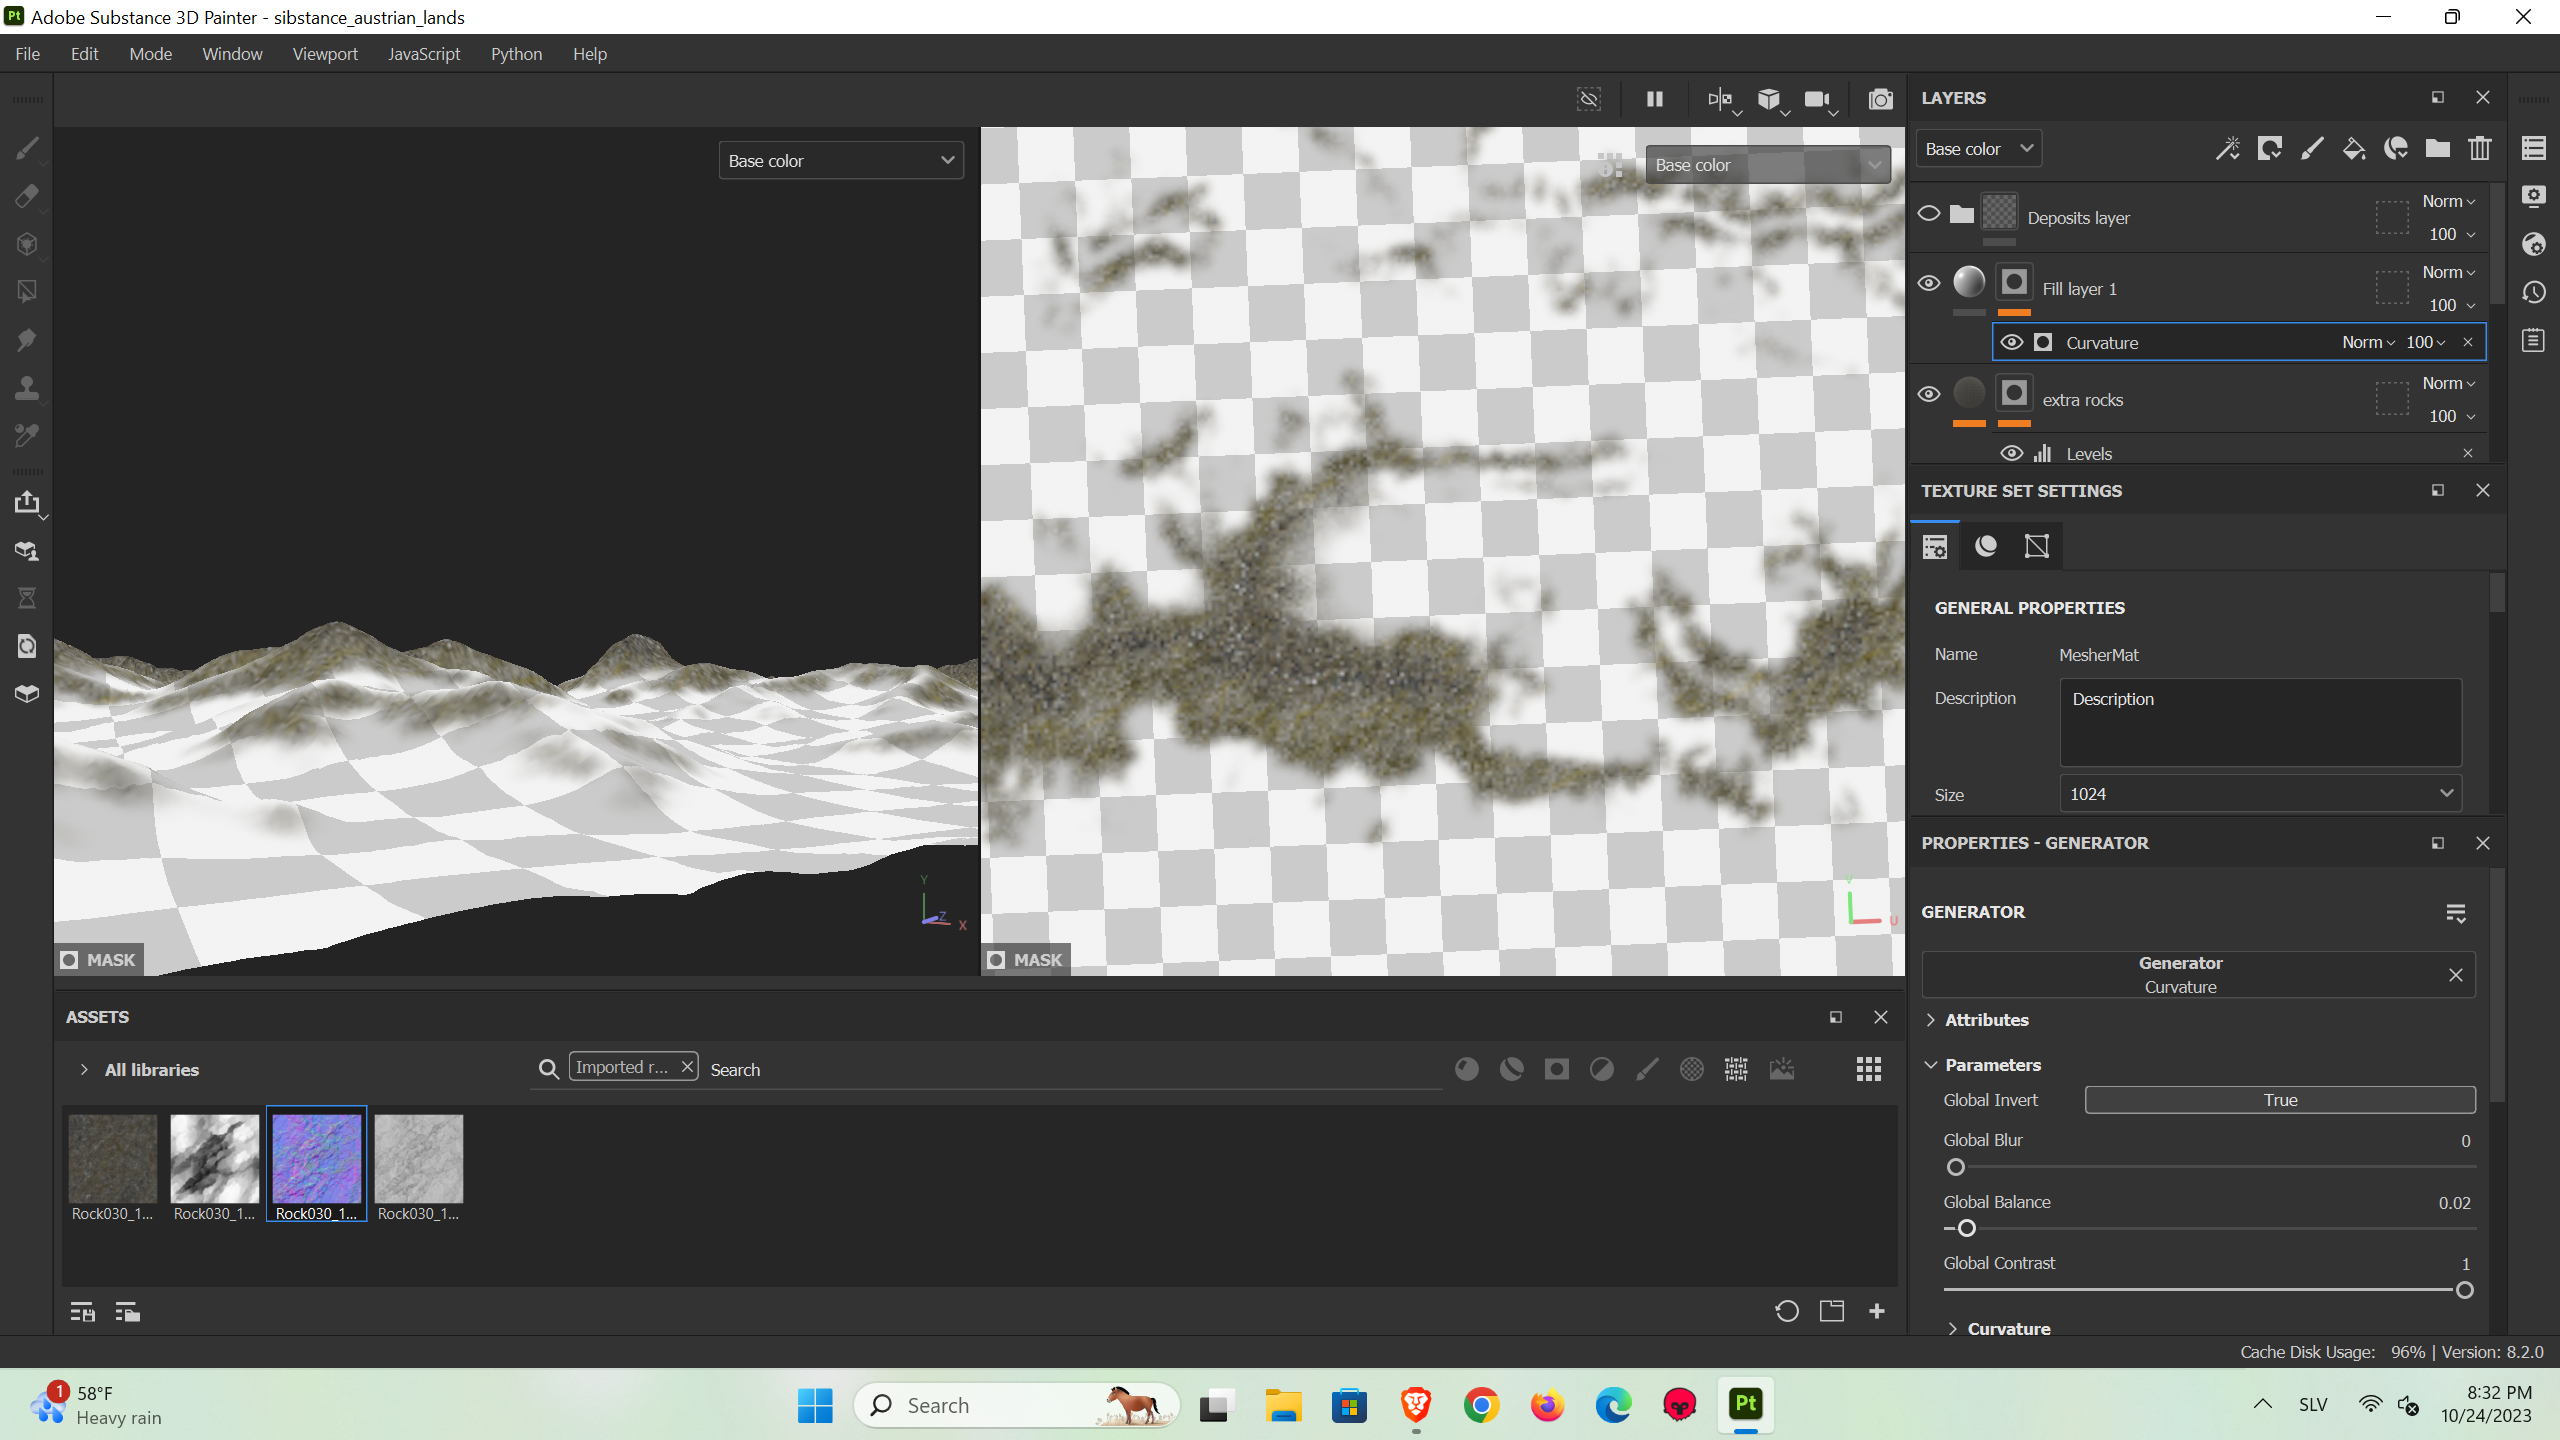
Task: Toggle visibility of Levels effect
Action: [x=2012, y=453]
